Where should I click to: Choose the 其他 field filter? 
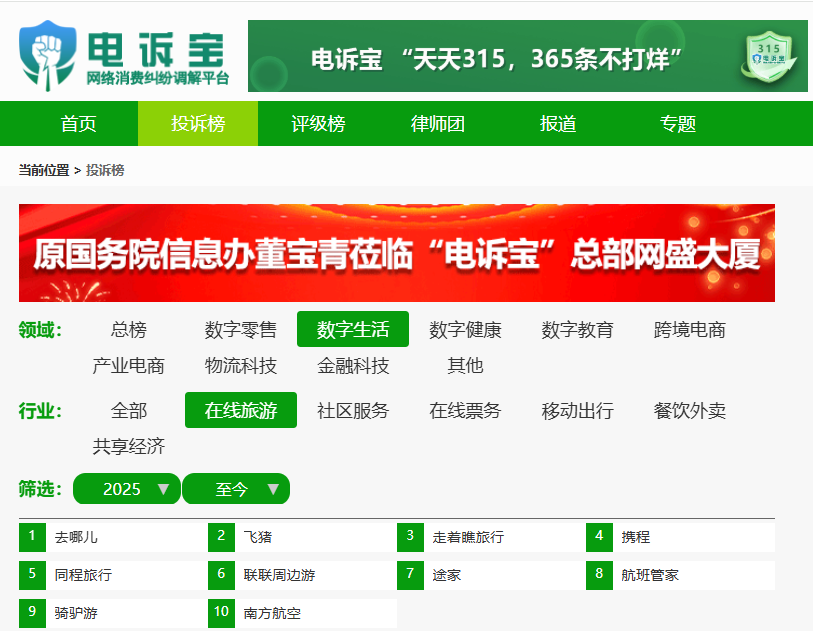(x=465, y=366)
